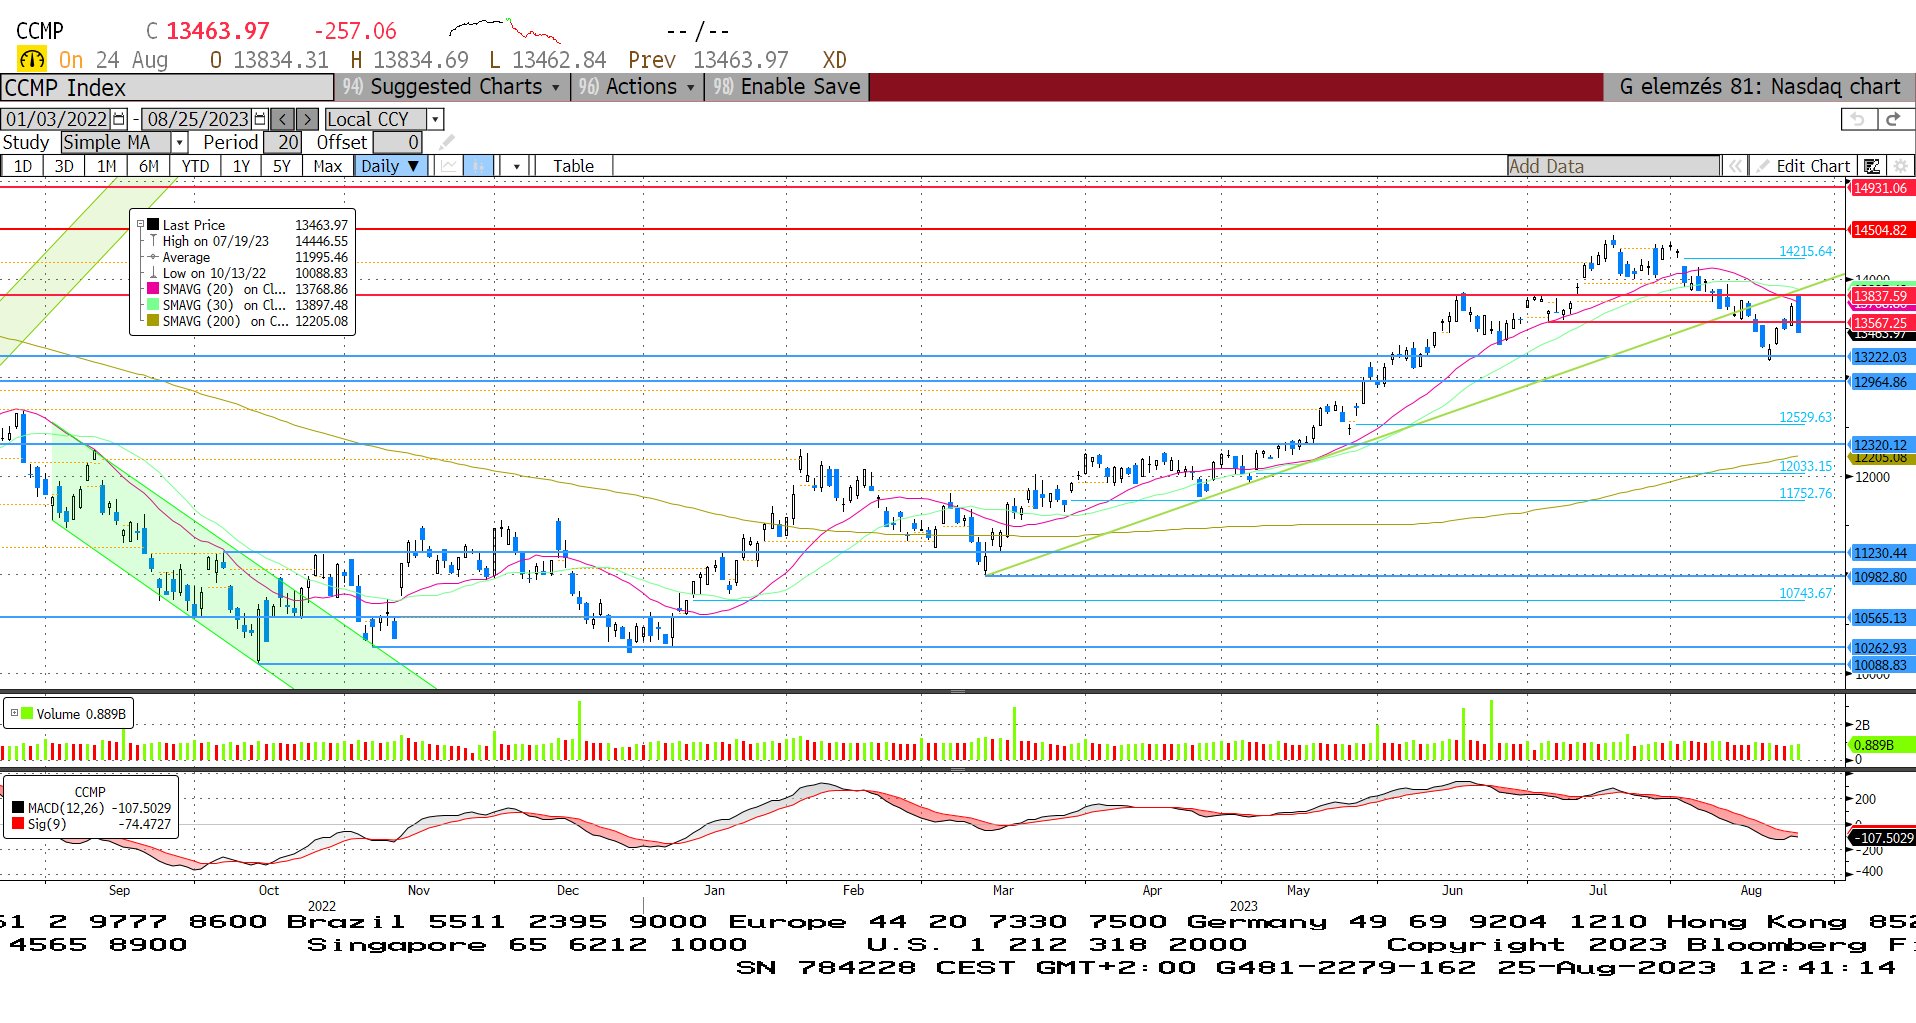Click the end date 08/25/2023 field
The height and width of the screenshot is (1023, 1916).
pos(198,119)
